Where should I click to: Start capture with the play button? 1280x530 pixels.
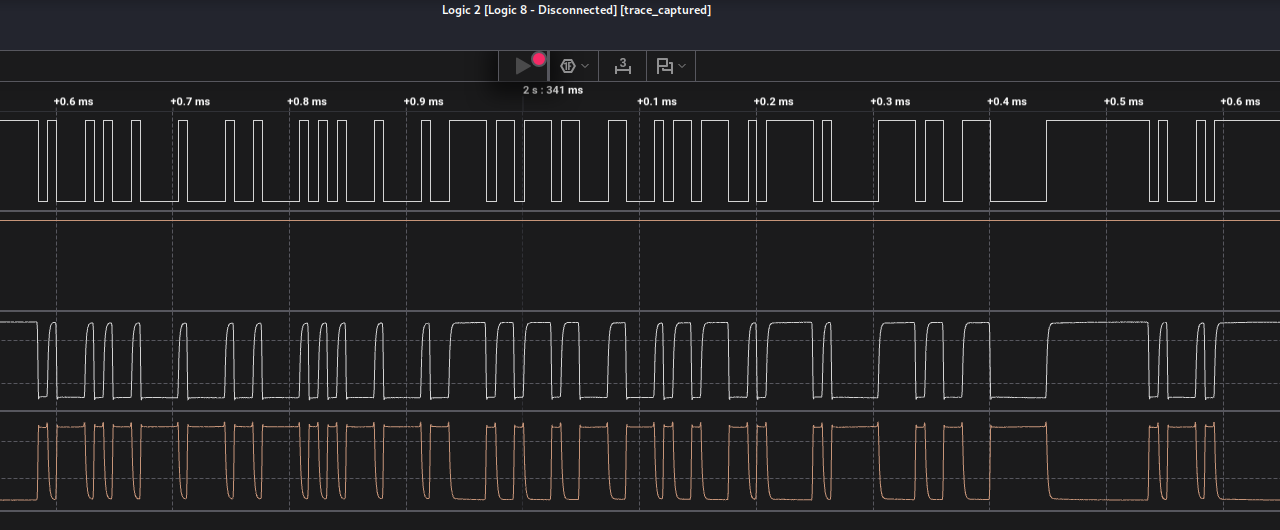click(x=523, y=66)
